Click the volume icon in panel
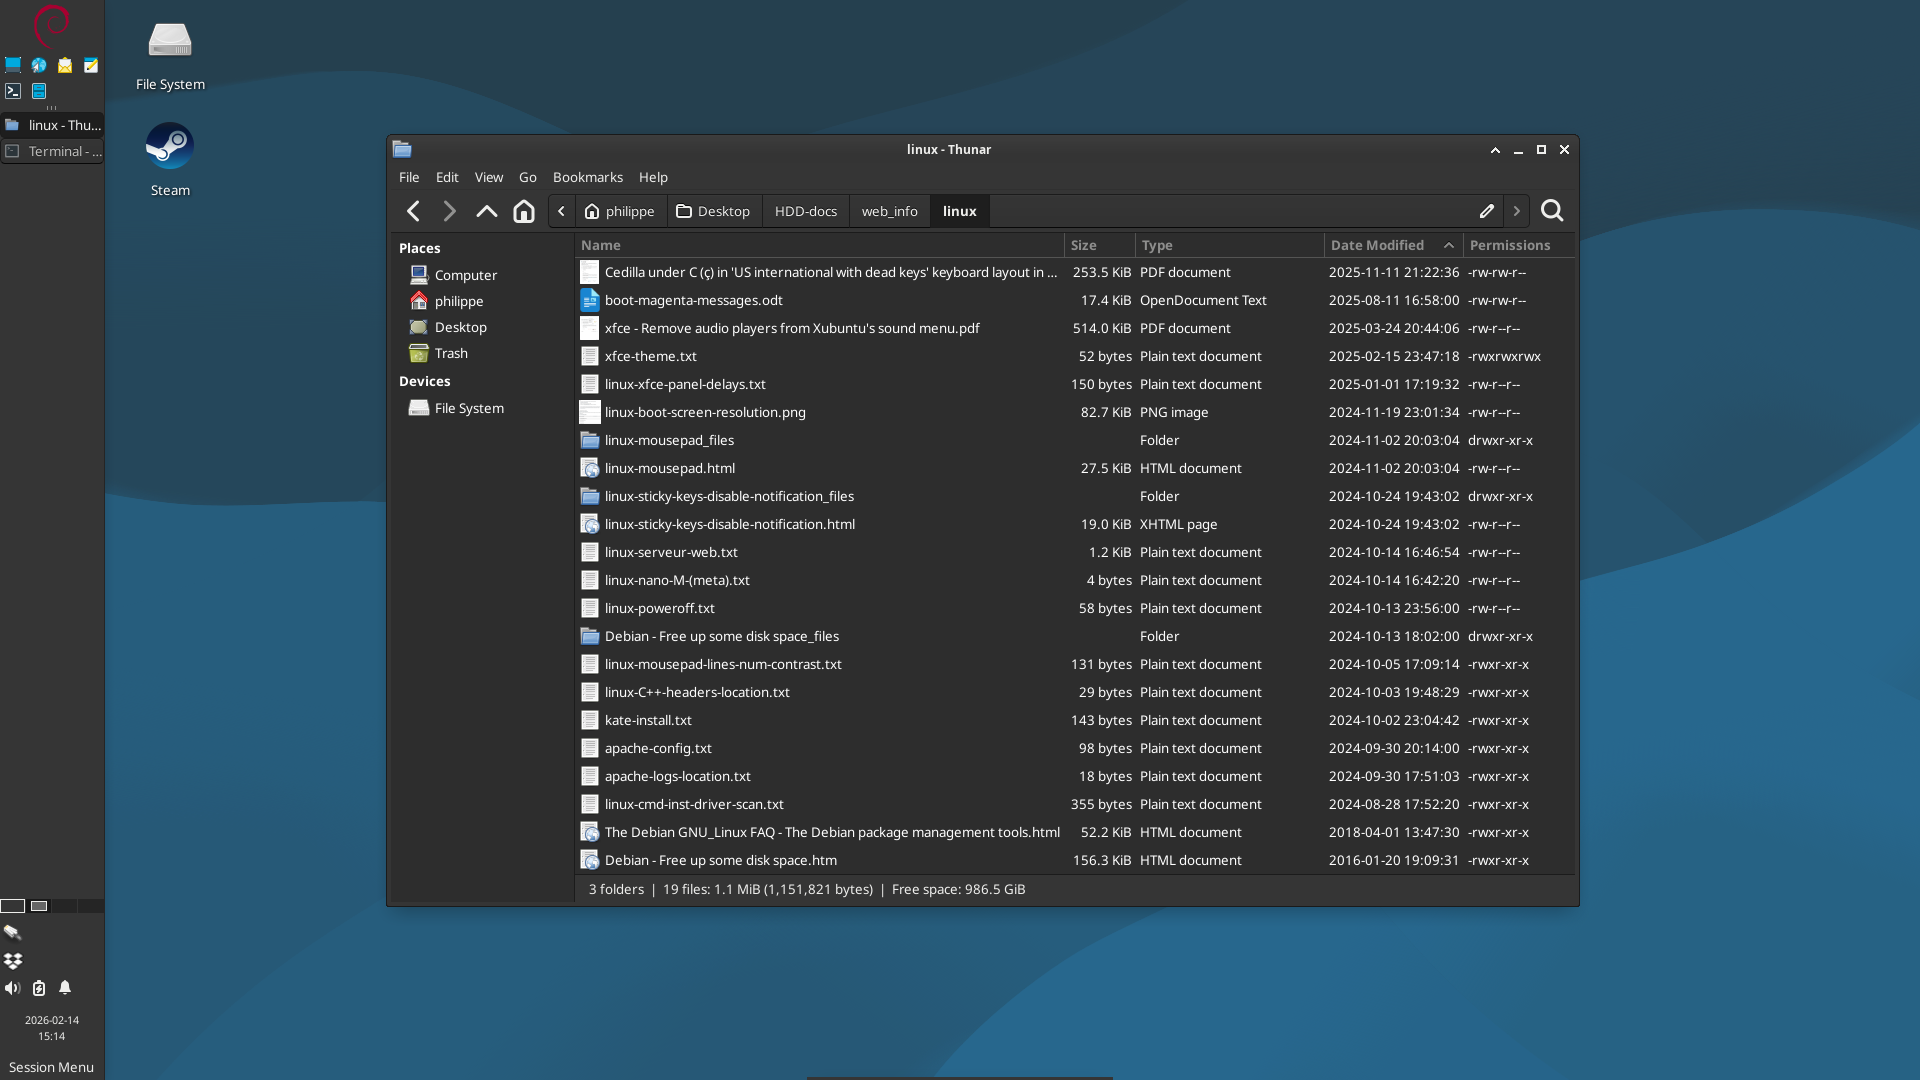The width and height of the screenshot is (1920, 1080). [12, 988]
